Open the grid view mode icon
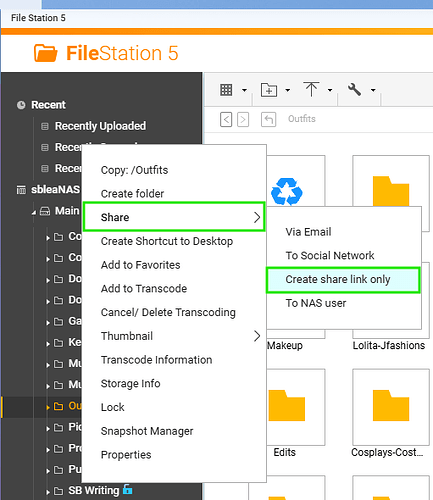This screenshot has width=433, height=500. coord(226,90)
